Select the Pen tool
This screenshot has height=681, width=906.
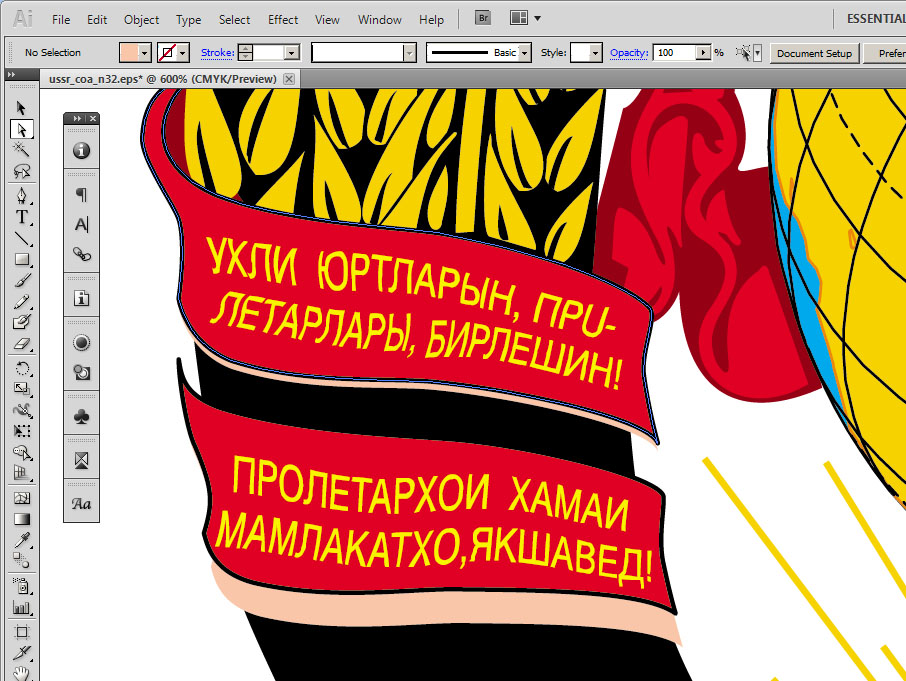(21, 195)
